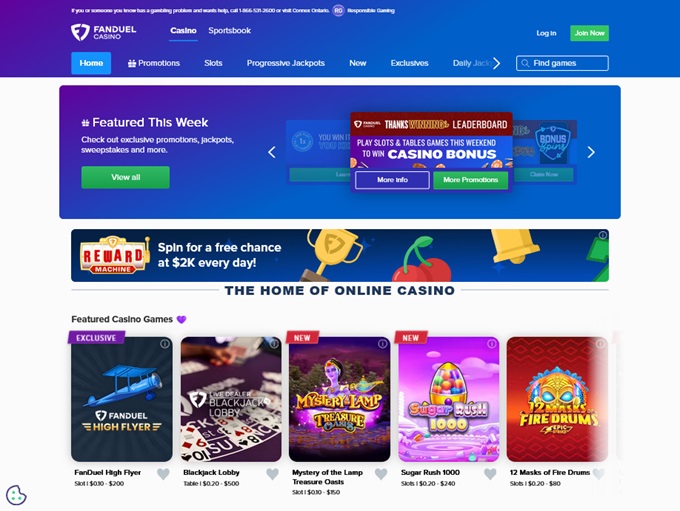The image size is (680, 511).
Task: Click the search magnifier icon
Action: pyautogui.click(x=525, y=63)
